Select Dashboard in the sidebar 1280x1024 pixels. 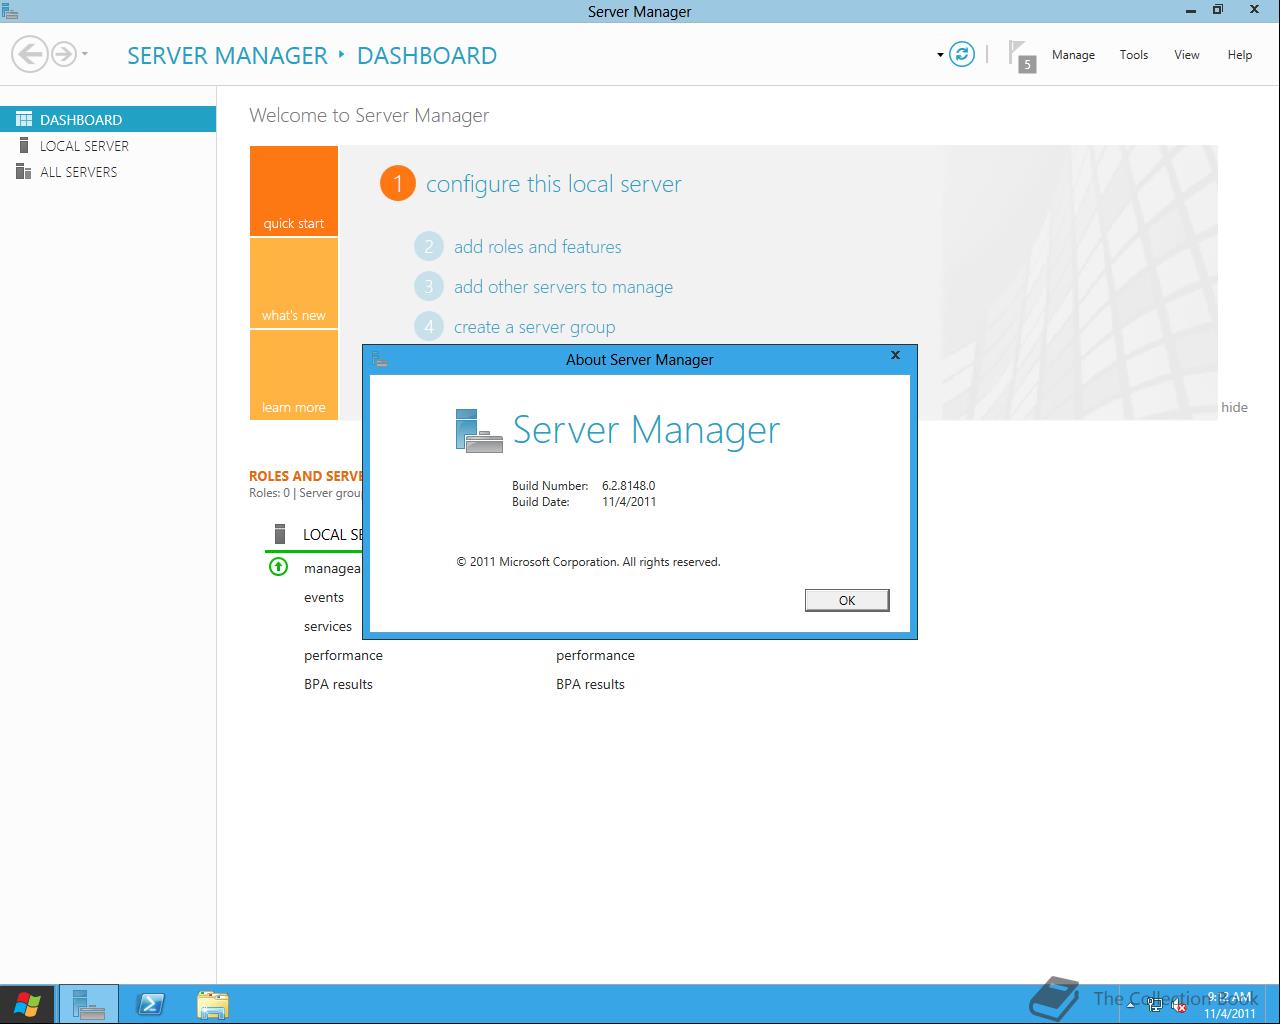click(108, 119)
